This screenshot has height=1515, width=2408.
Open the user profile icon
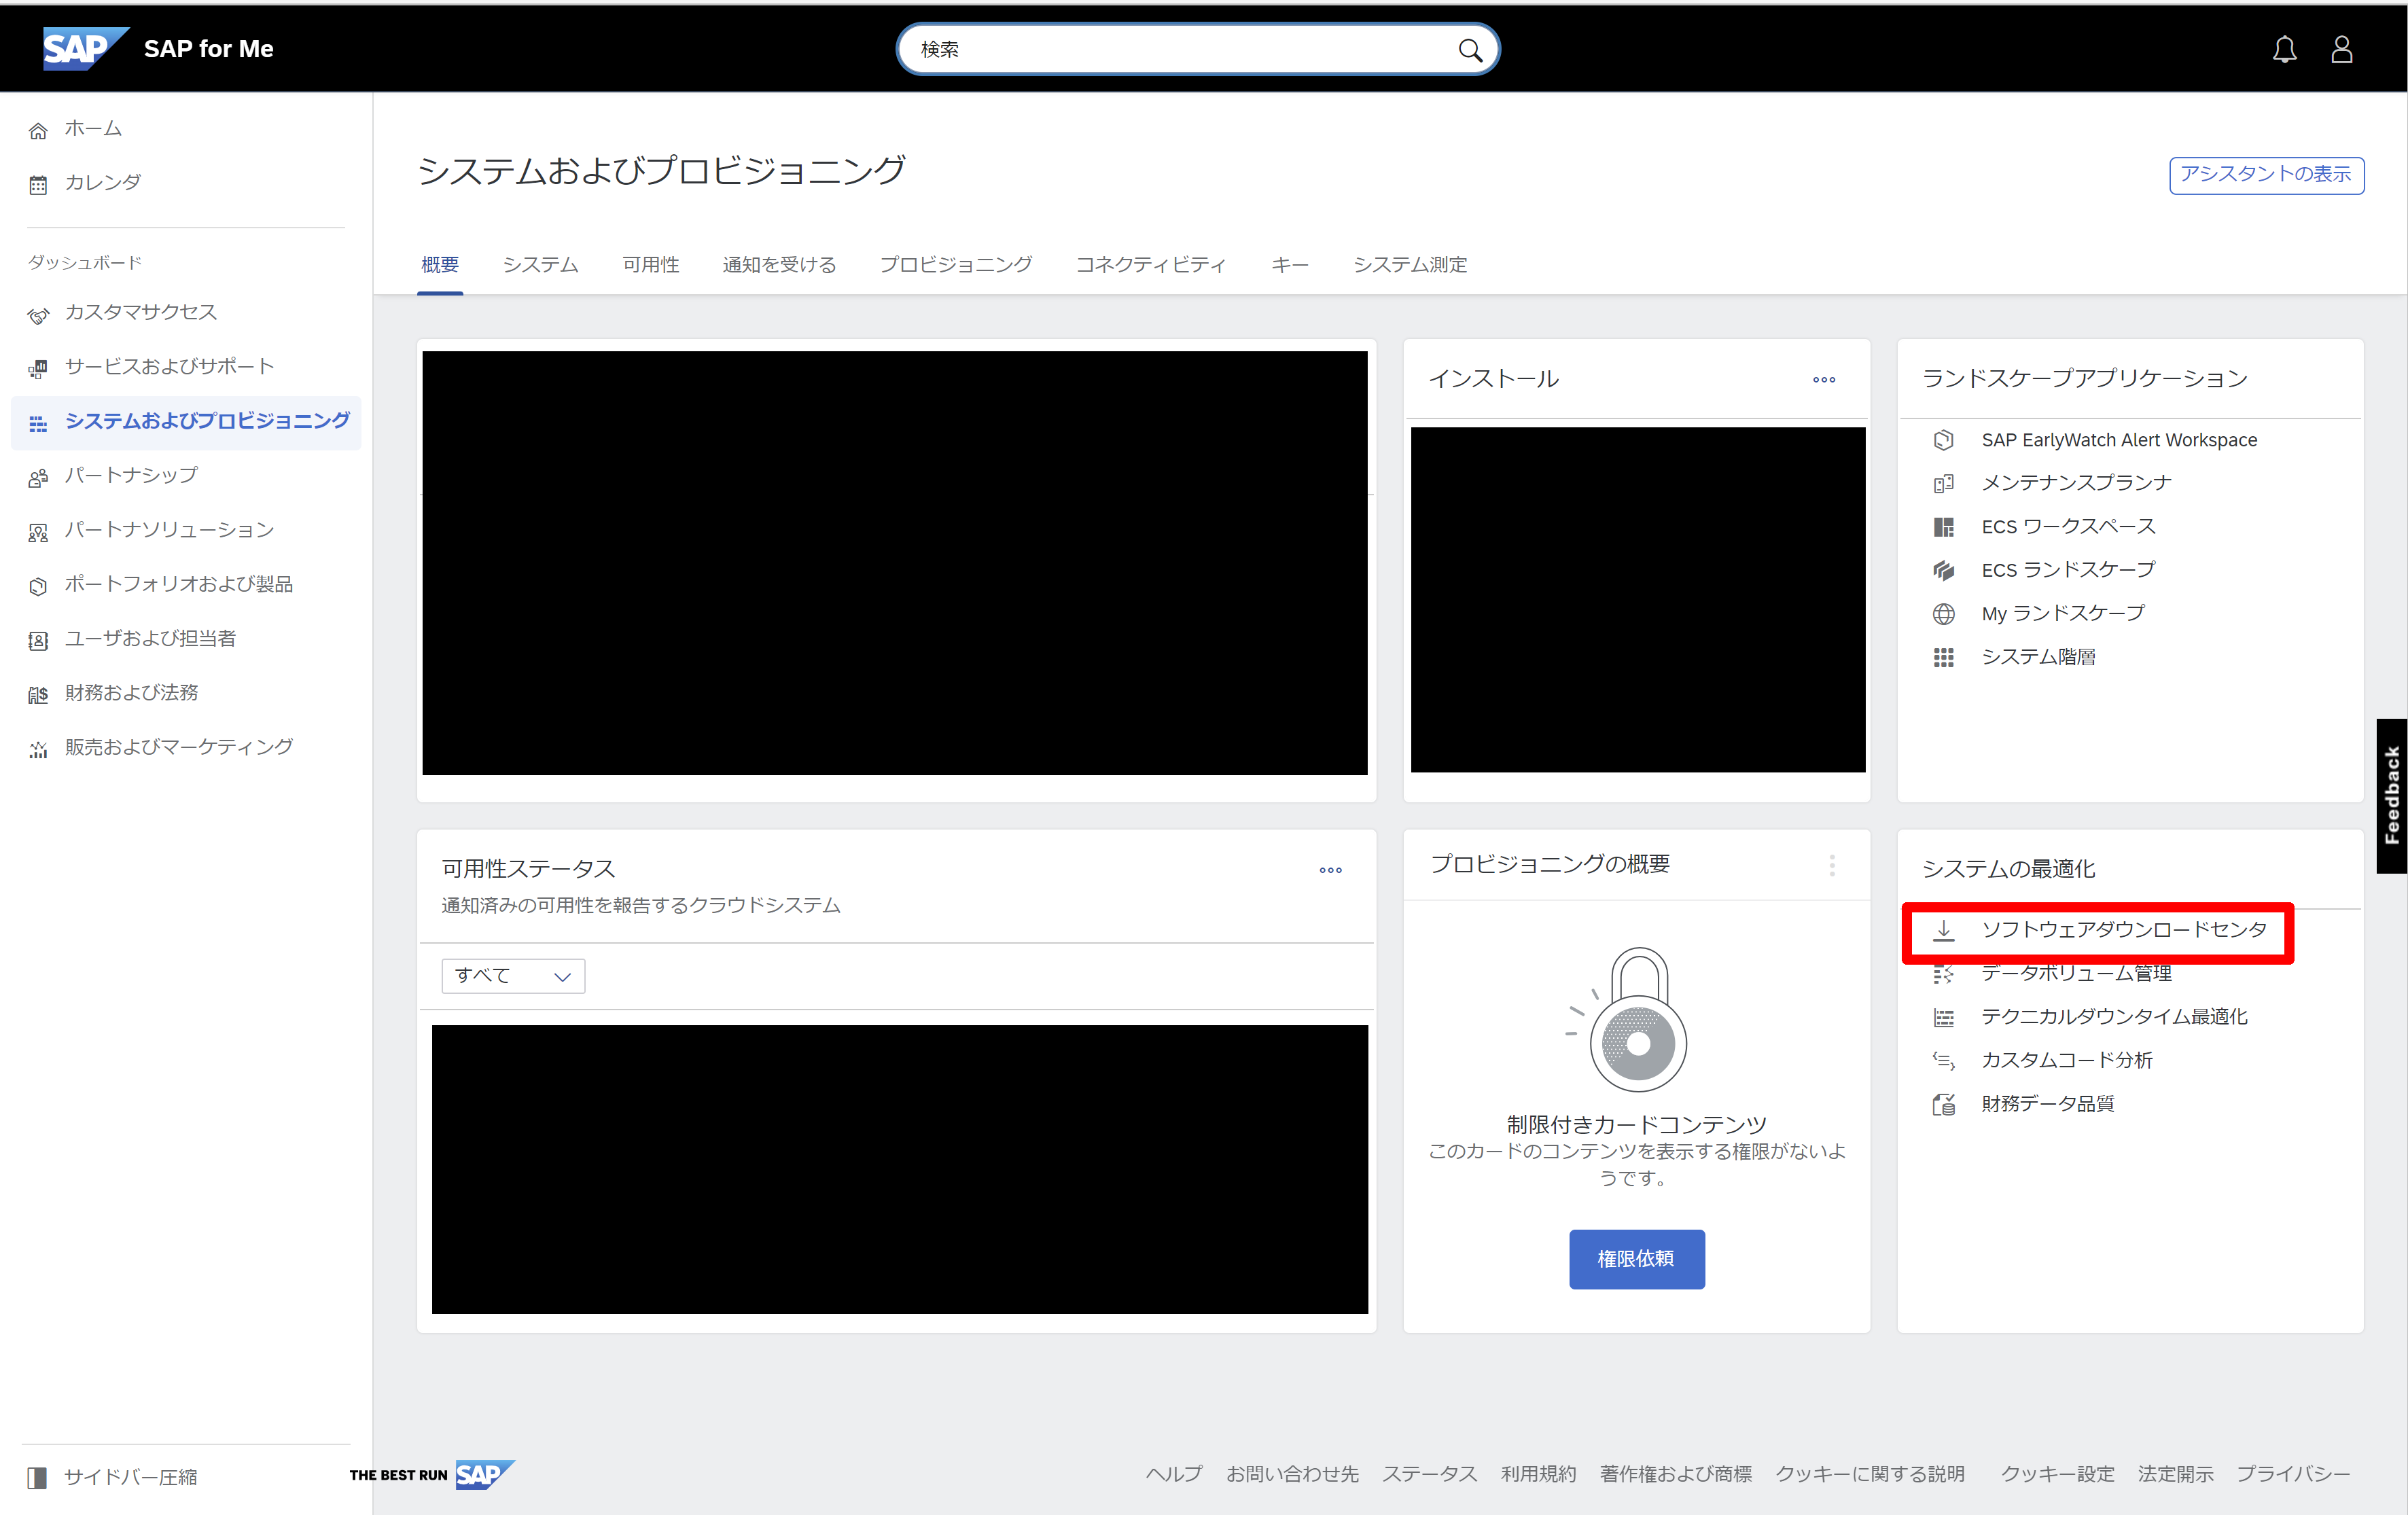pos(2343,48)
